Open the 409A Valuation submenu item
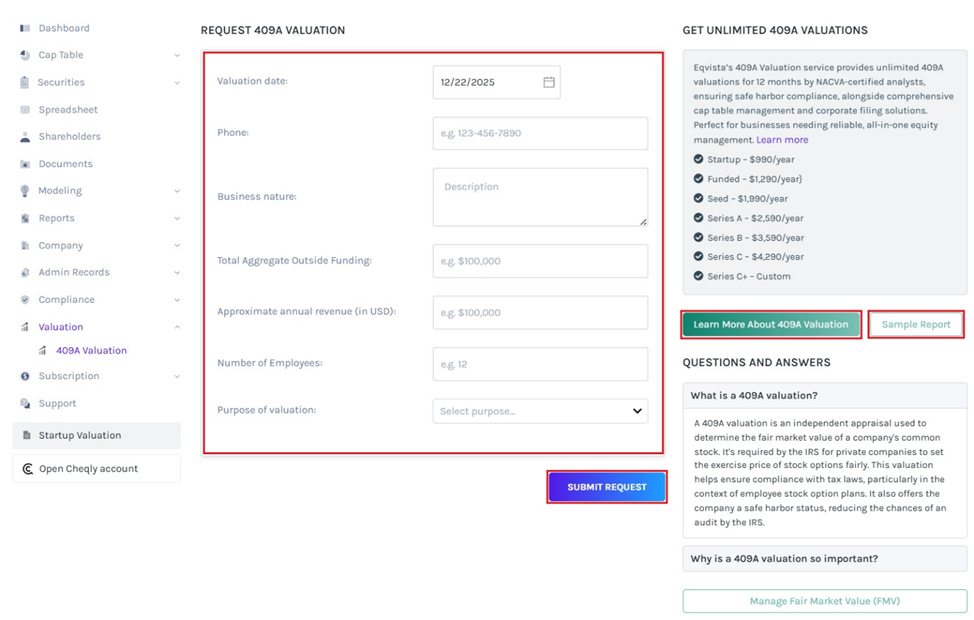 91,351
